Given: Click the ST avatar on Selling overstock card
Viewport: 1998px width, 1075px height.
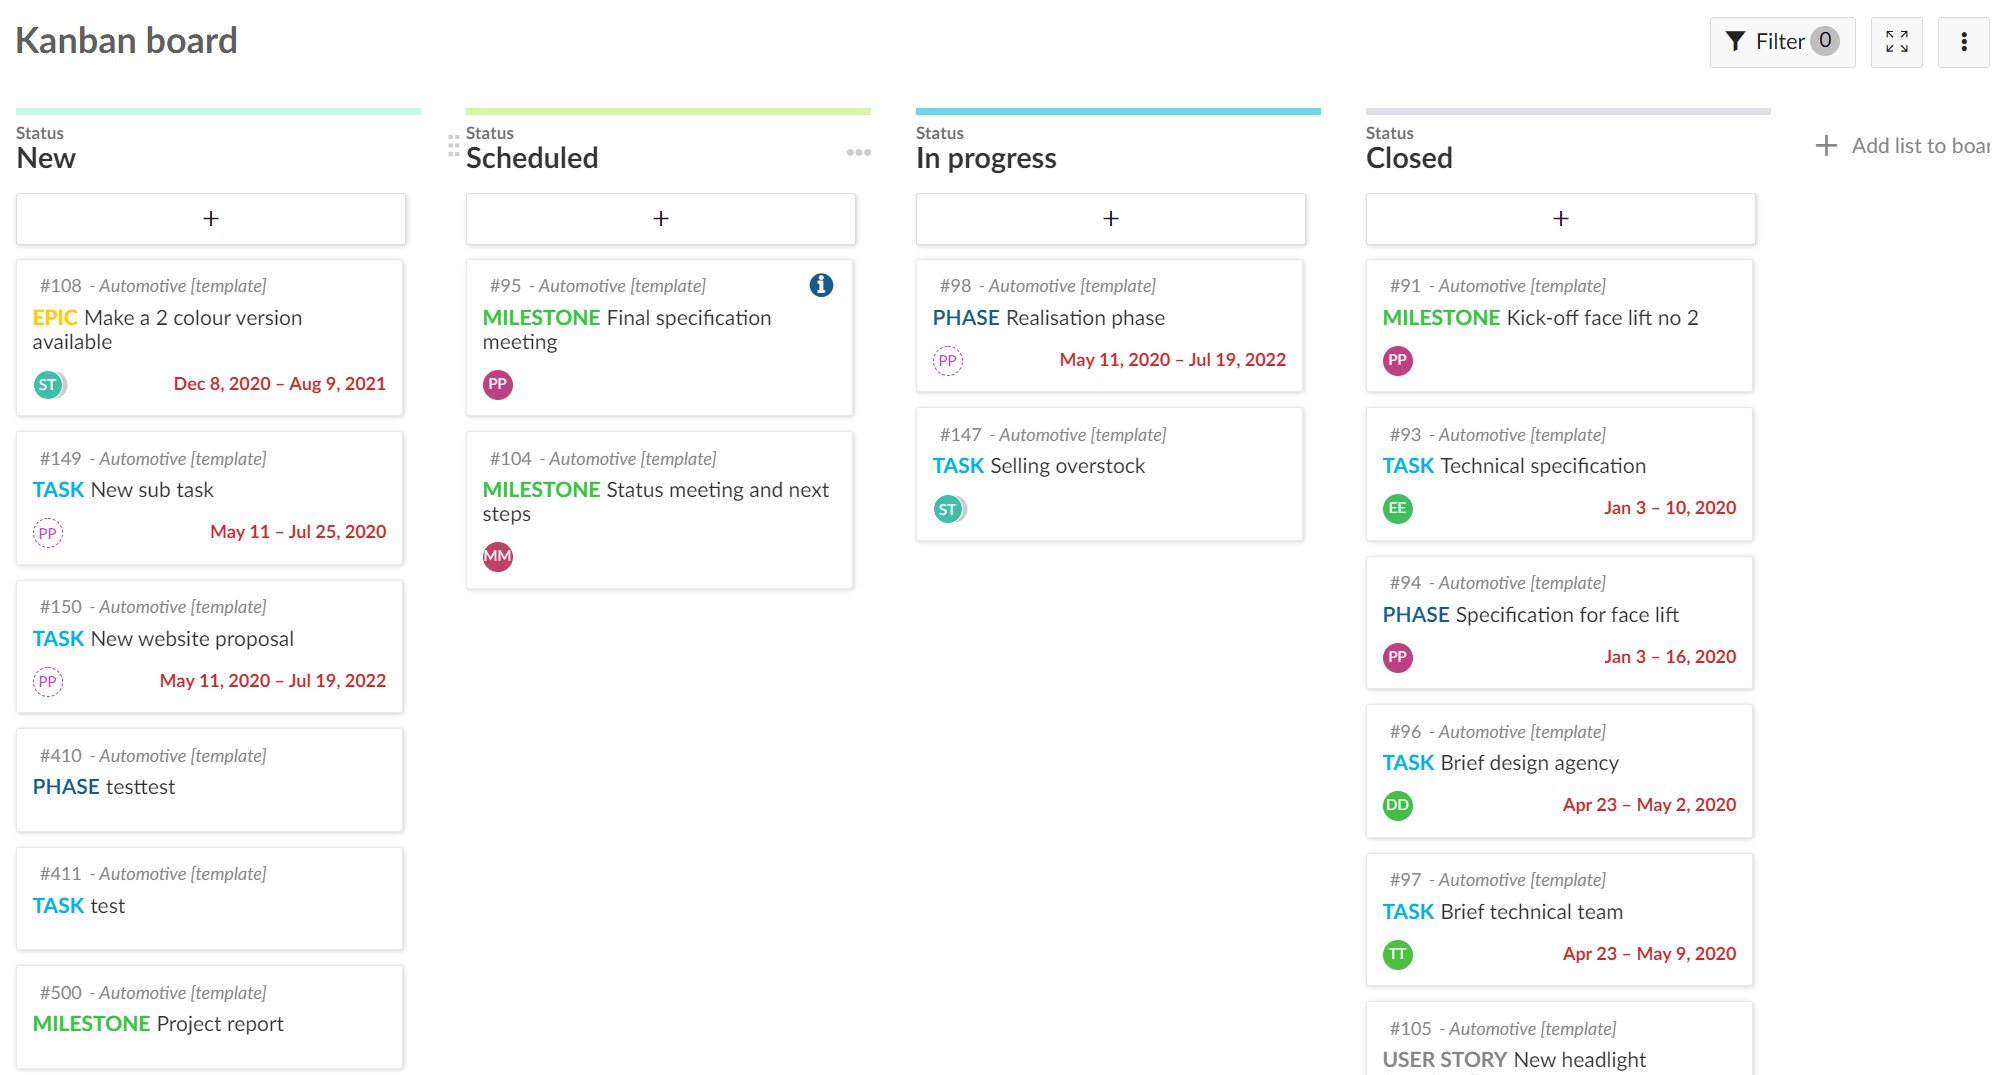Looking at the screenshot, I should (948, 510).
